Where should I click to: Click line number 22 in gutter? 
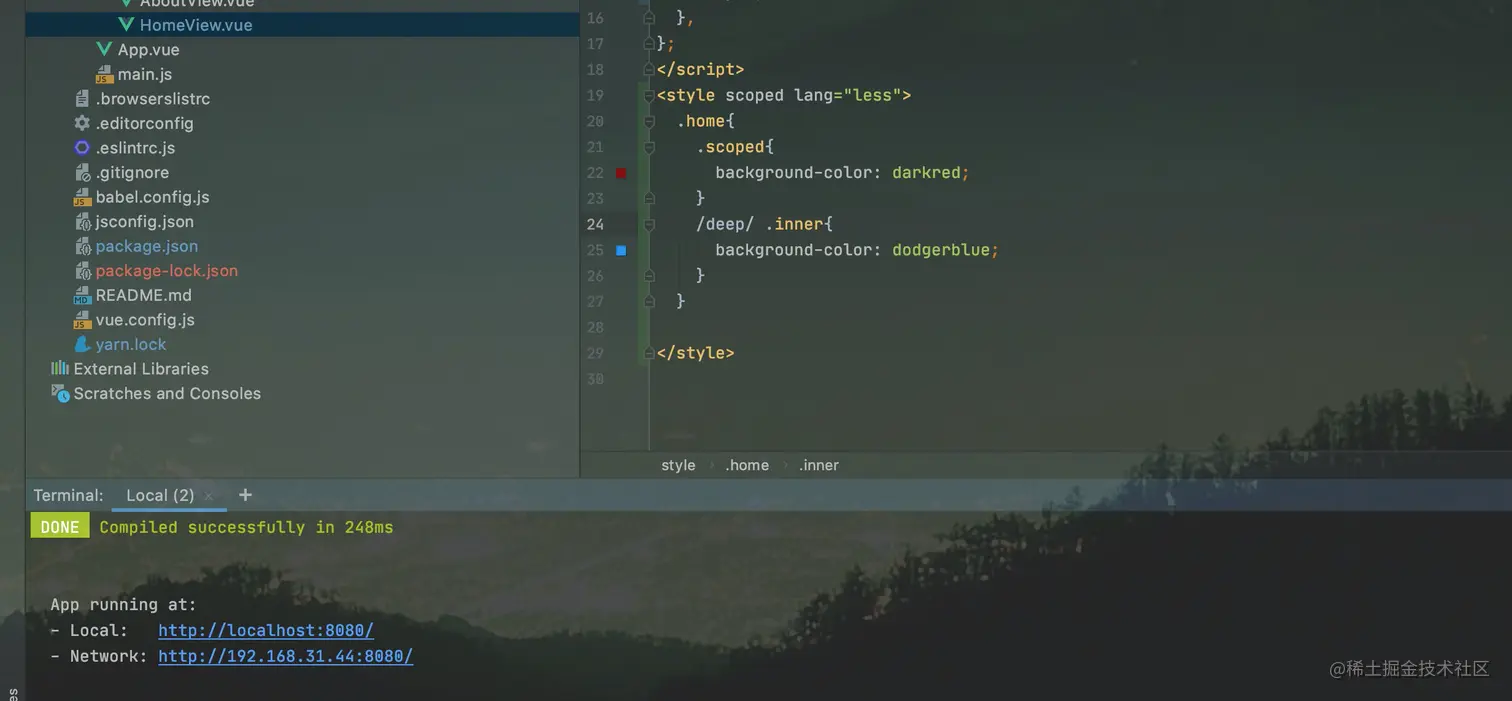click(x=595, y=173)
